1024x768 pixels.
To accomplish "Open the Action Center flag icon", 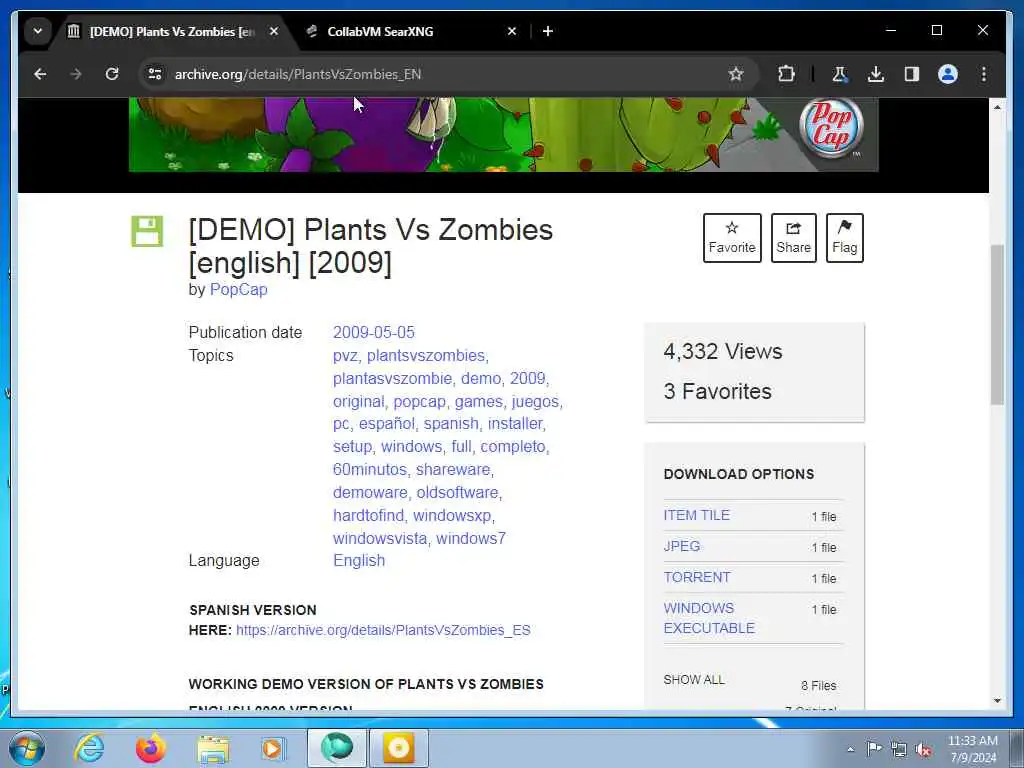I will pyautogui.click(x=874, y=748).
